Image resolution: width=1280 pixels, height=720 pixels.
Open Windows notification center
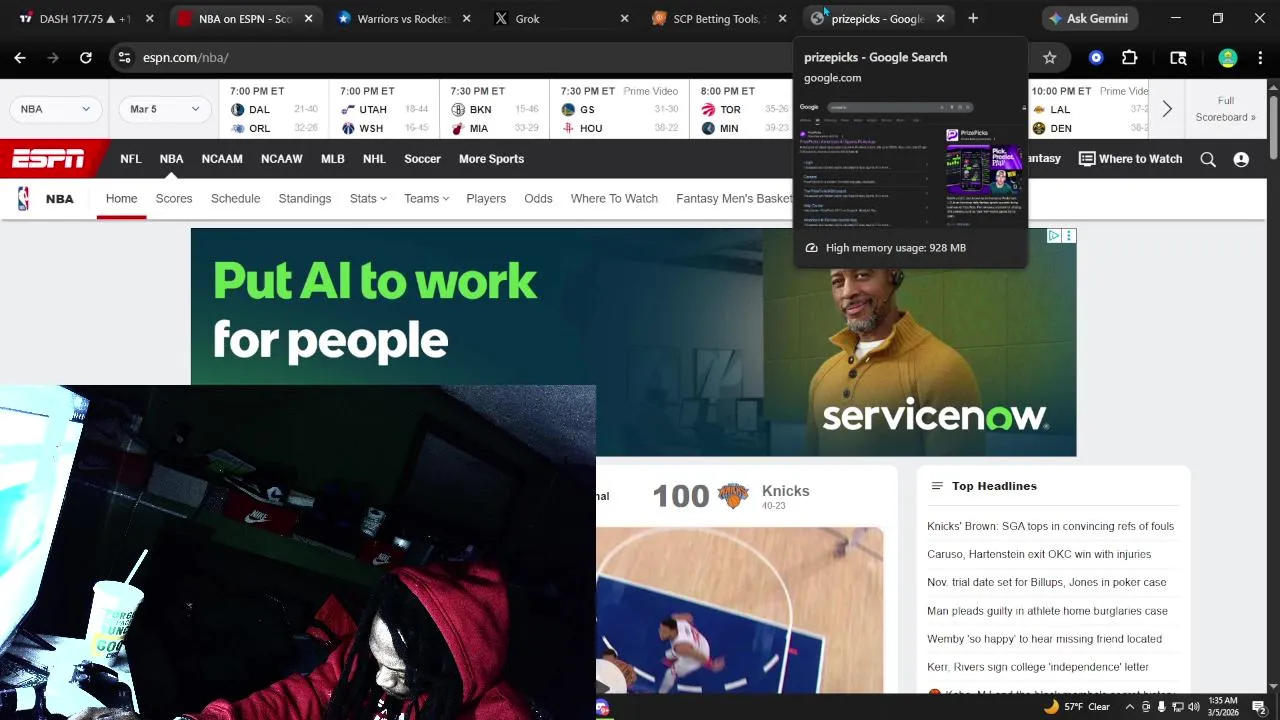coord(1259,707)
